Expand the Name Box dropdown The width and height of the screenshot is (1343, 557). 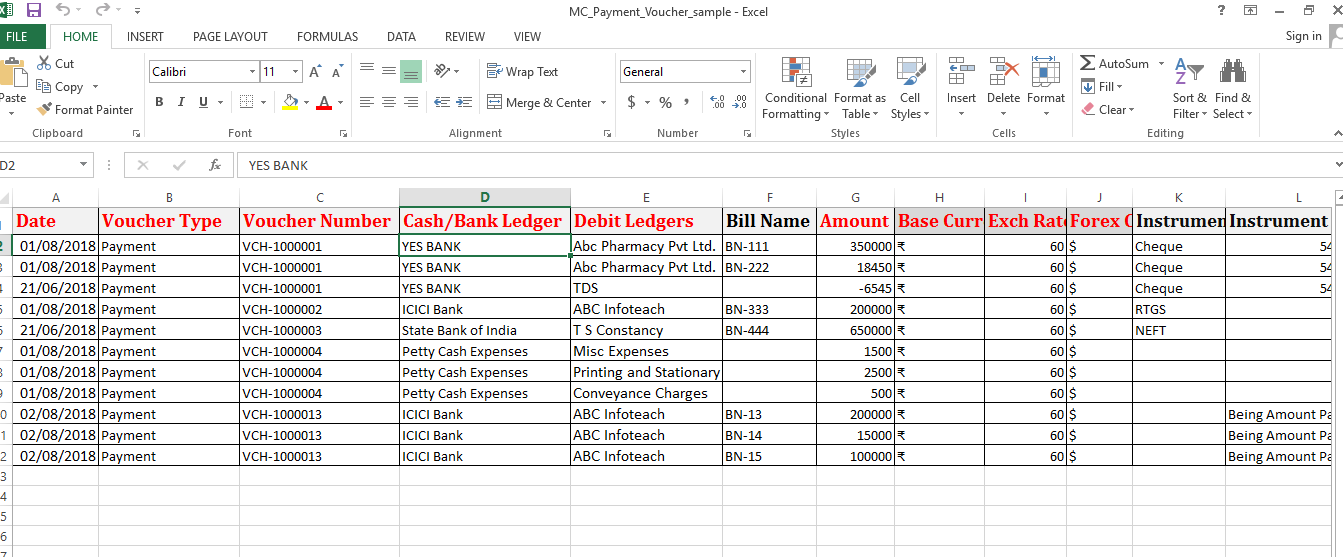[x=83, y=165]
